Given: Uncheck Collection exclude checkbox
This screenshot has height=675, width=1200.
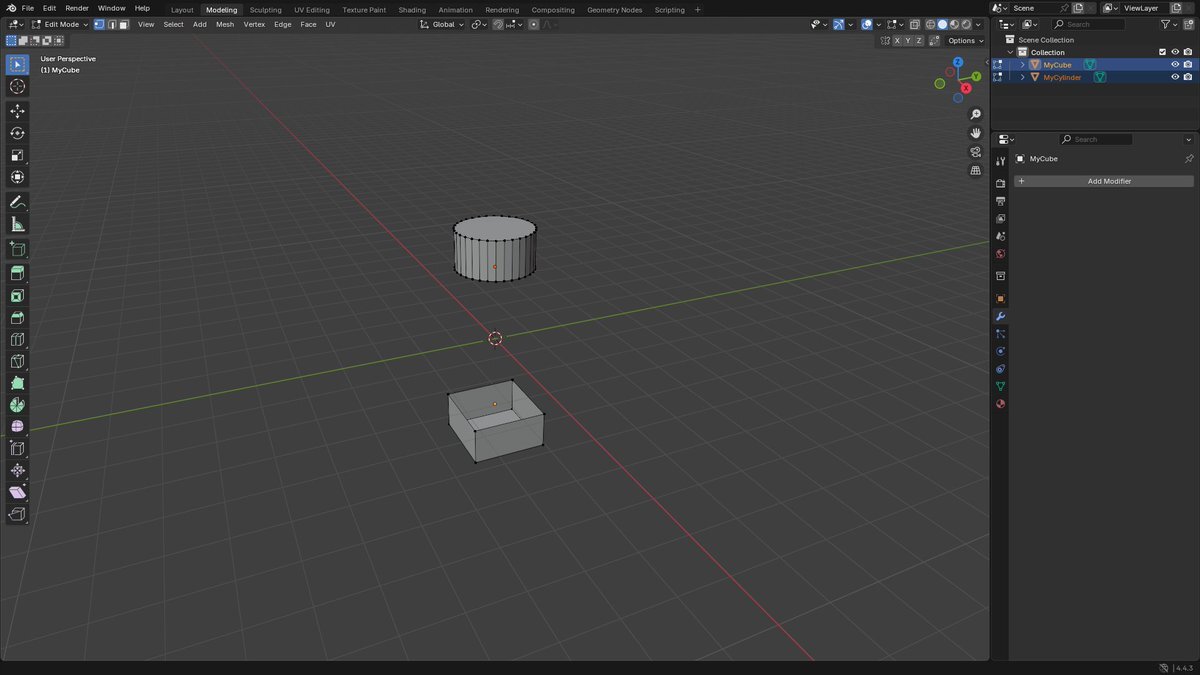Looking at the screenshot, I should click(1162, 52).
